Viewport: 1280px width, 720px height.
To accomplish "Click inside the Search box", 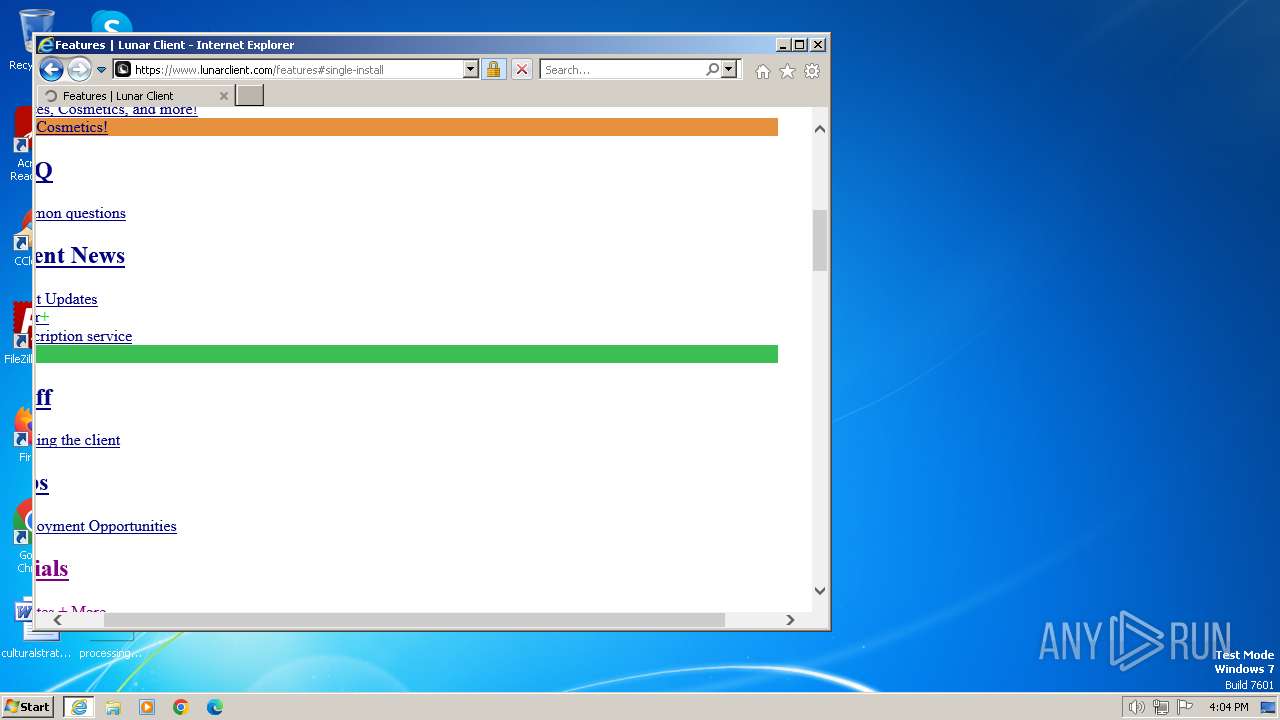I will click(x=622, y=70).
